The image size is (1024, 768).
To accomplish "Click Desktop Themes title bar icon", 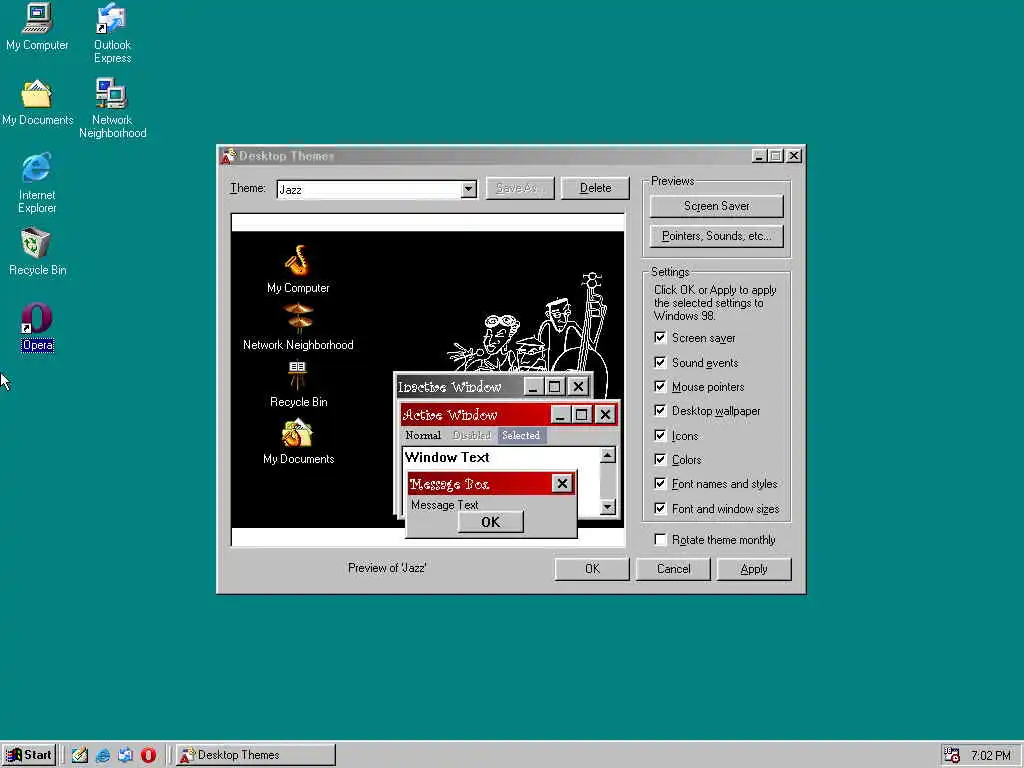I will click(228, 156).
